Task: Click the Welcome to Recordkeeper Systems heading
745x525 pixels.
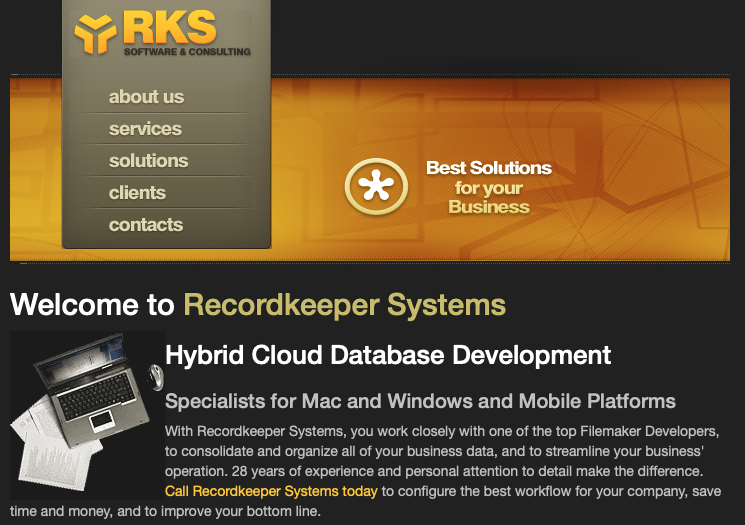Action: (258, 305)
